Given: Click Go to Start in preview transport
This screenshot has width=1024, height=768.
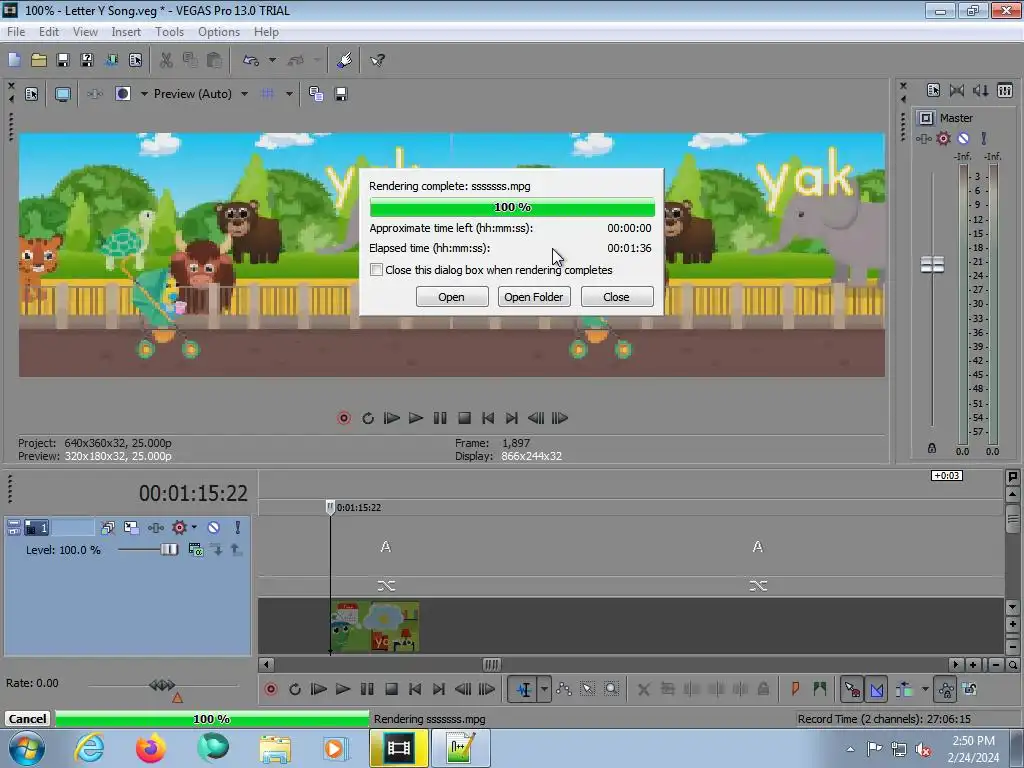Looking at the screenshot, I should click(488, 418).
